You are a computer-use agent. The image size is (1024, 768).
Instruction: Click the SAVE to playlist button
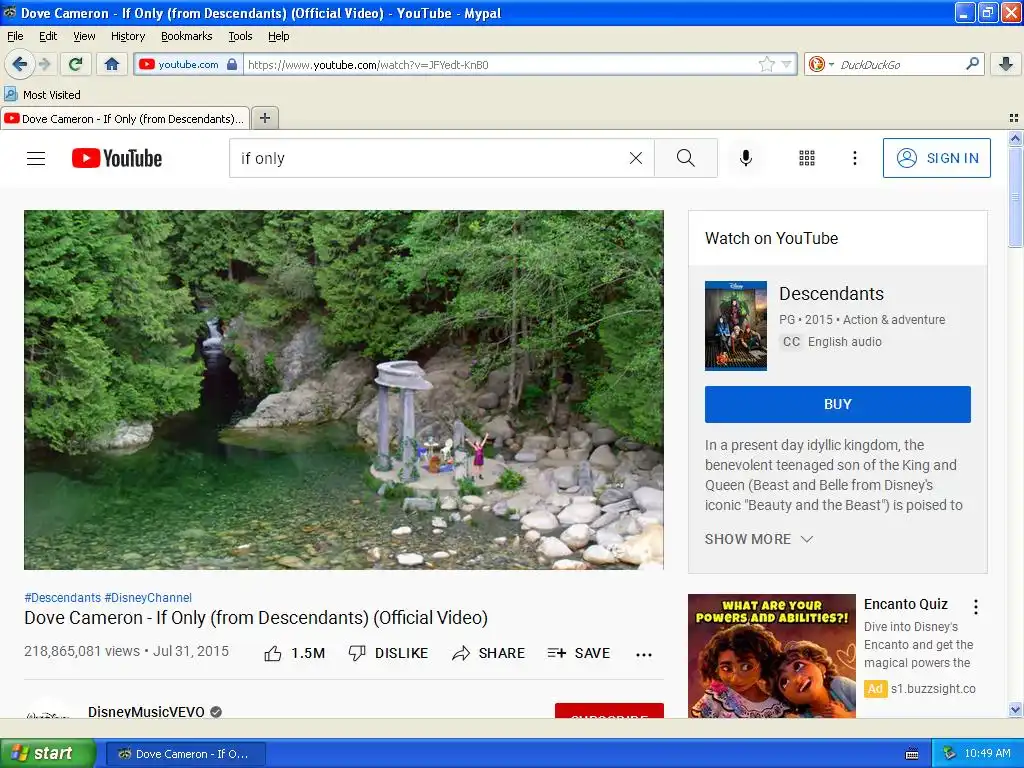[x=579, y=653]
